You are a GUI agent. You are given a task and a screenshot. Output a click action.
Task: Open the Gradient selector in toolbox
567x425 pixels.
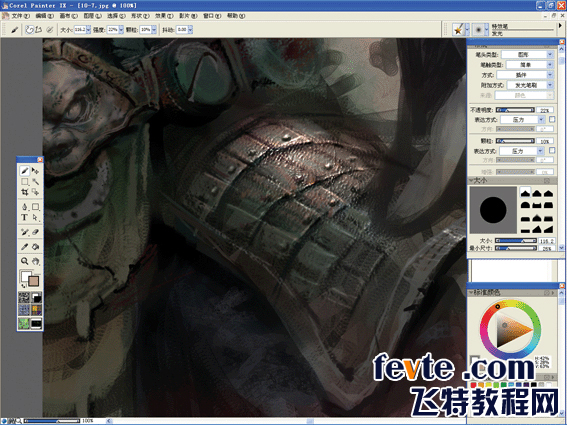36,298
